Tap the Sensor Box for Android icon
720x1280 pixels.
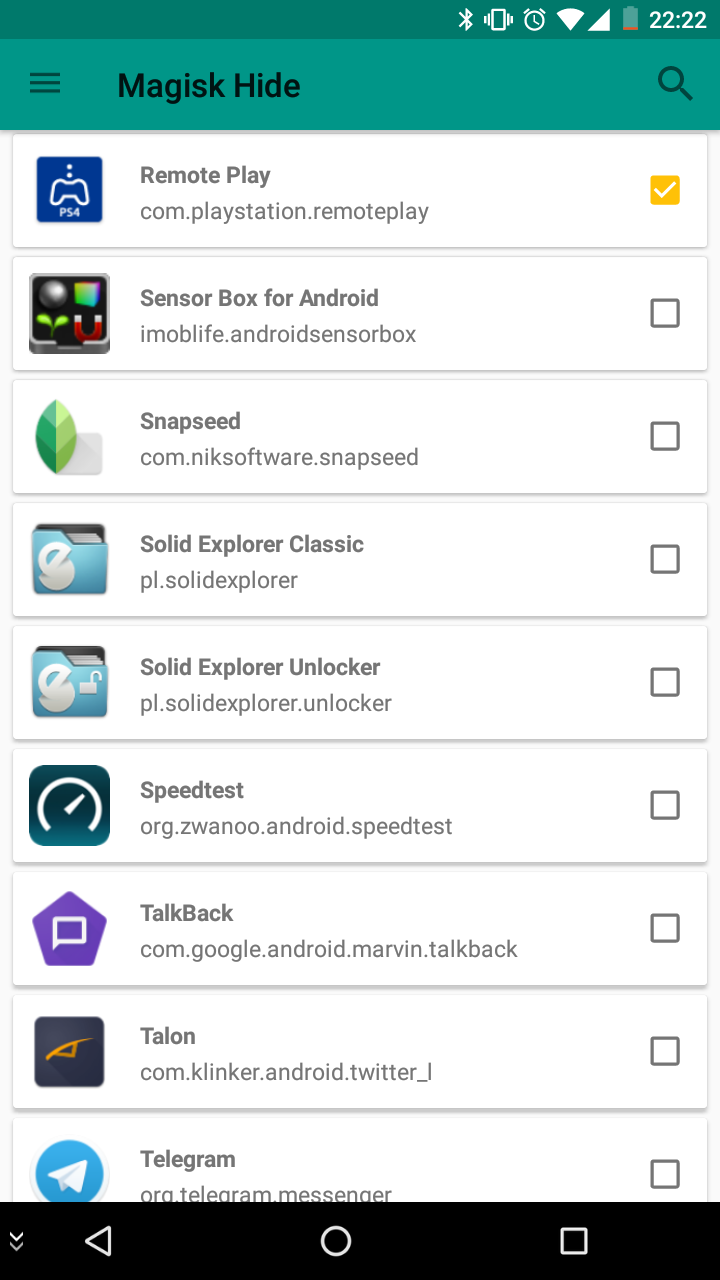click(70, 313)
